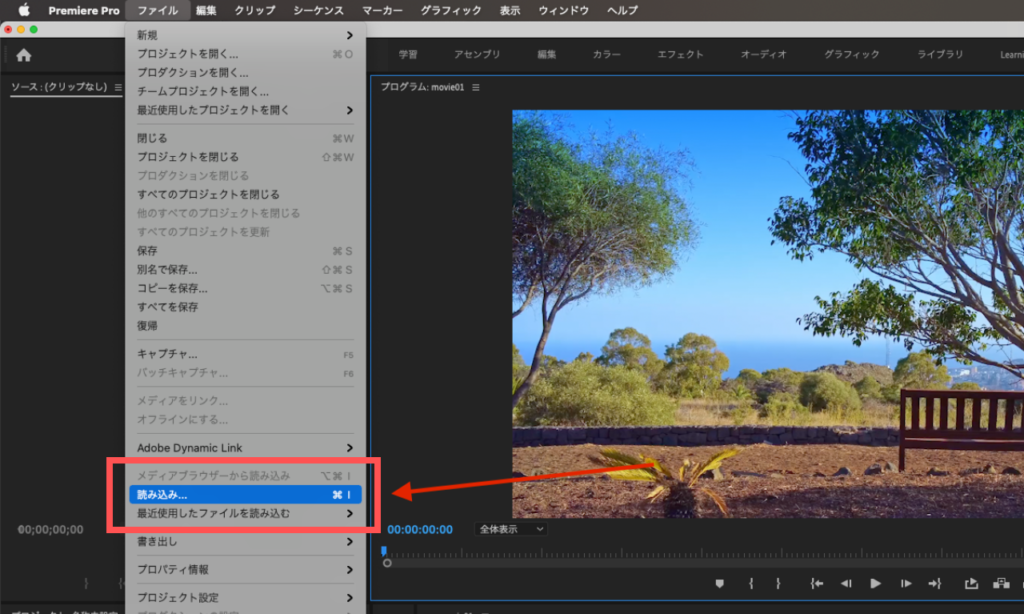This screenshot has width=1024, height=614.
Task: Click the blue 00:00:00:00 program timecode
Action: 420,530
